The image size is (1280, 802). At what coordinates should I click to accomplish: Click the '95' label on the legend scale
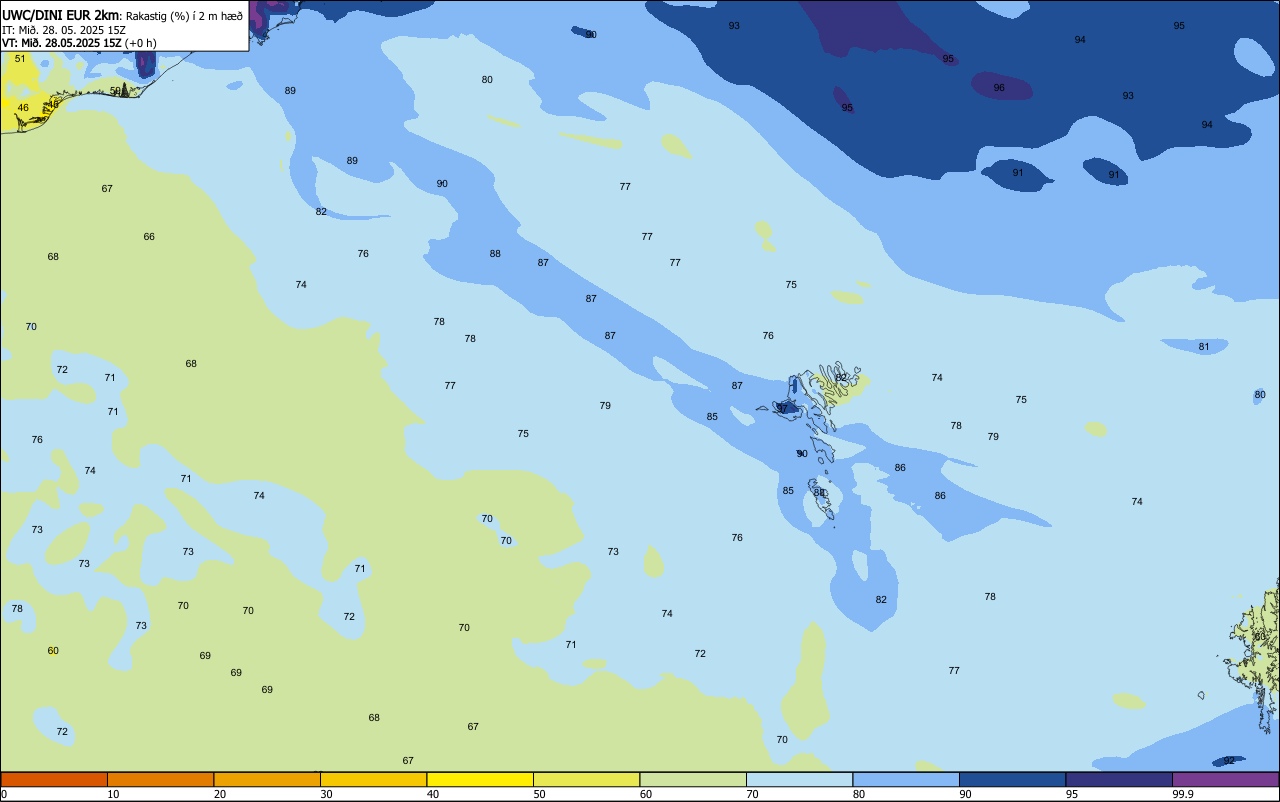coord(1072,794)
